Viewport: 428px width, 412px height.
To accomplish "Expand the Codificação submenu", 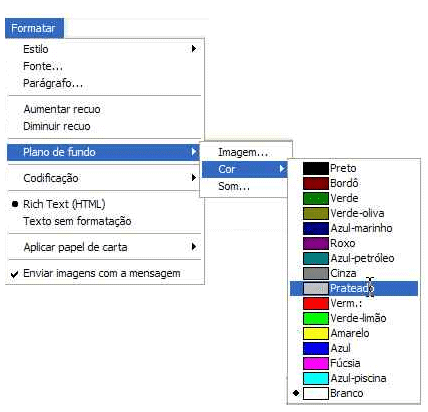I will pos(105,178).
